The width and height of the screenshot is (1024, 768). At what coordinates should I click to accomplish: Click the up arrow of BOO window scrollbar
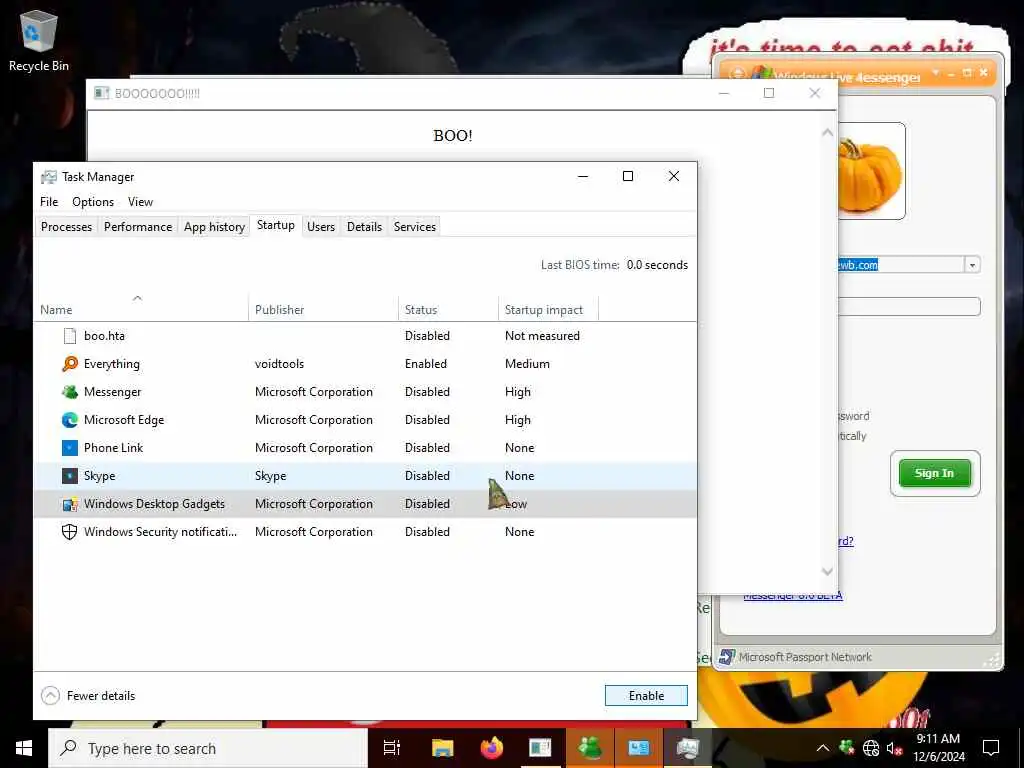[827, 133]
